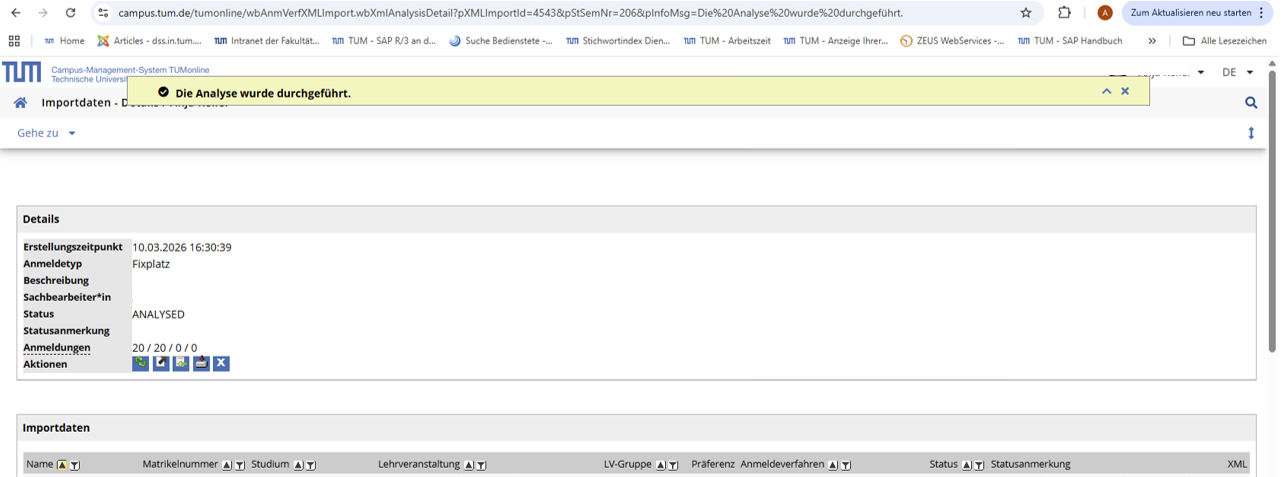
Task: Filter the Matrikelnummer column
Action: (x=240, y=465)
